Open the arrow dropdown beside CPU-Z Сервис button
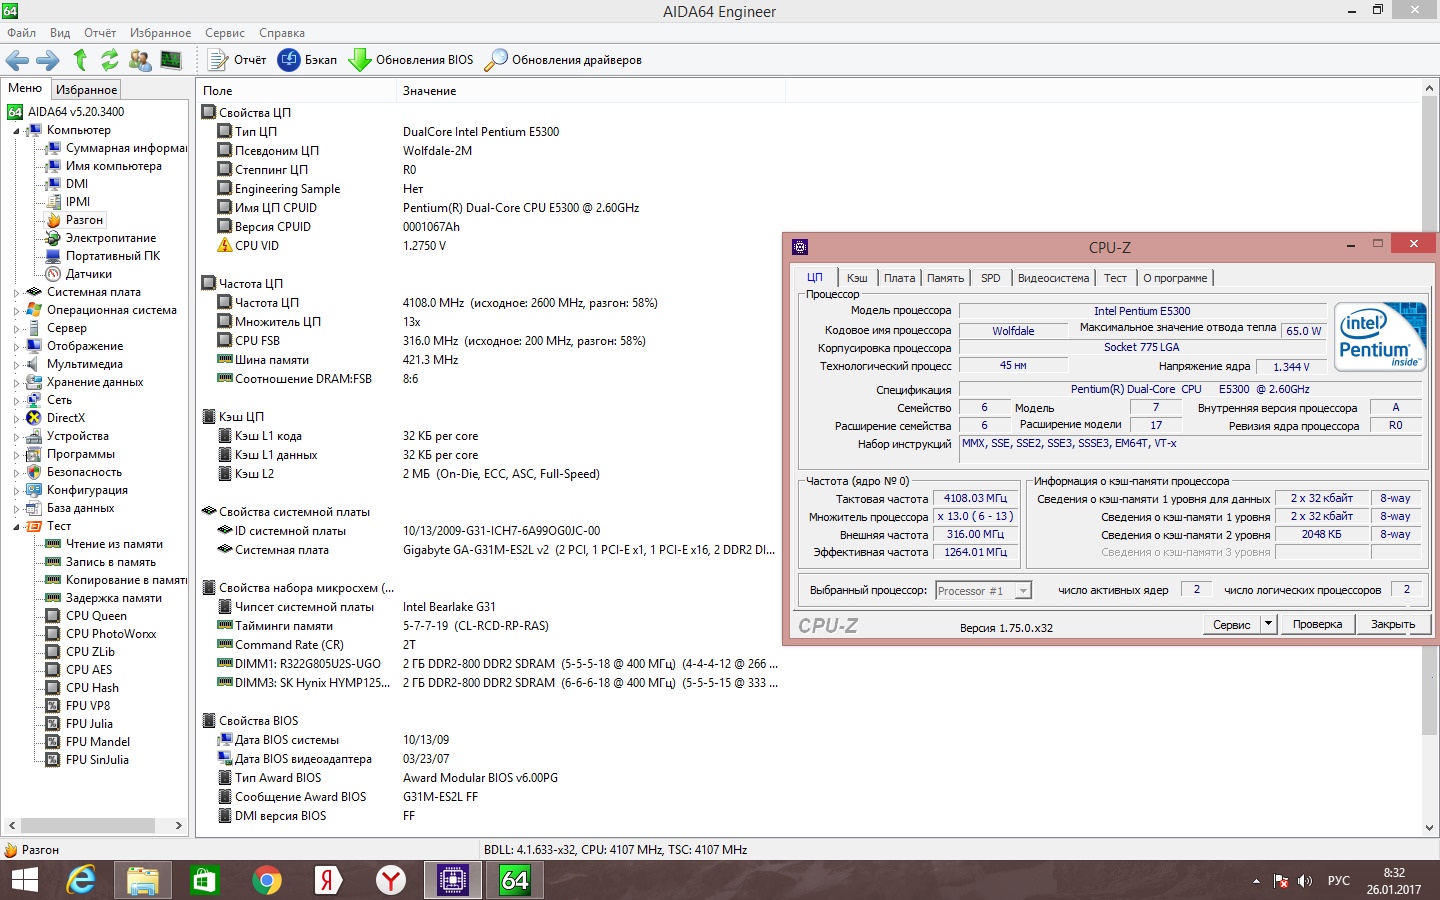This screenshot has height=900, width=1440. 1268,624
